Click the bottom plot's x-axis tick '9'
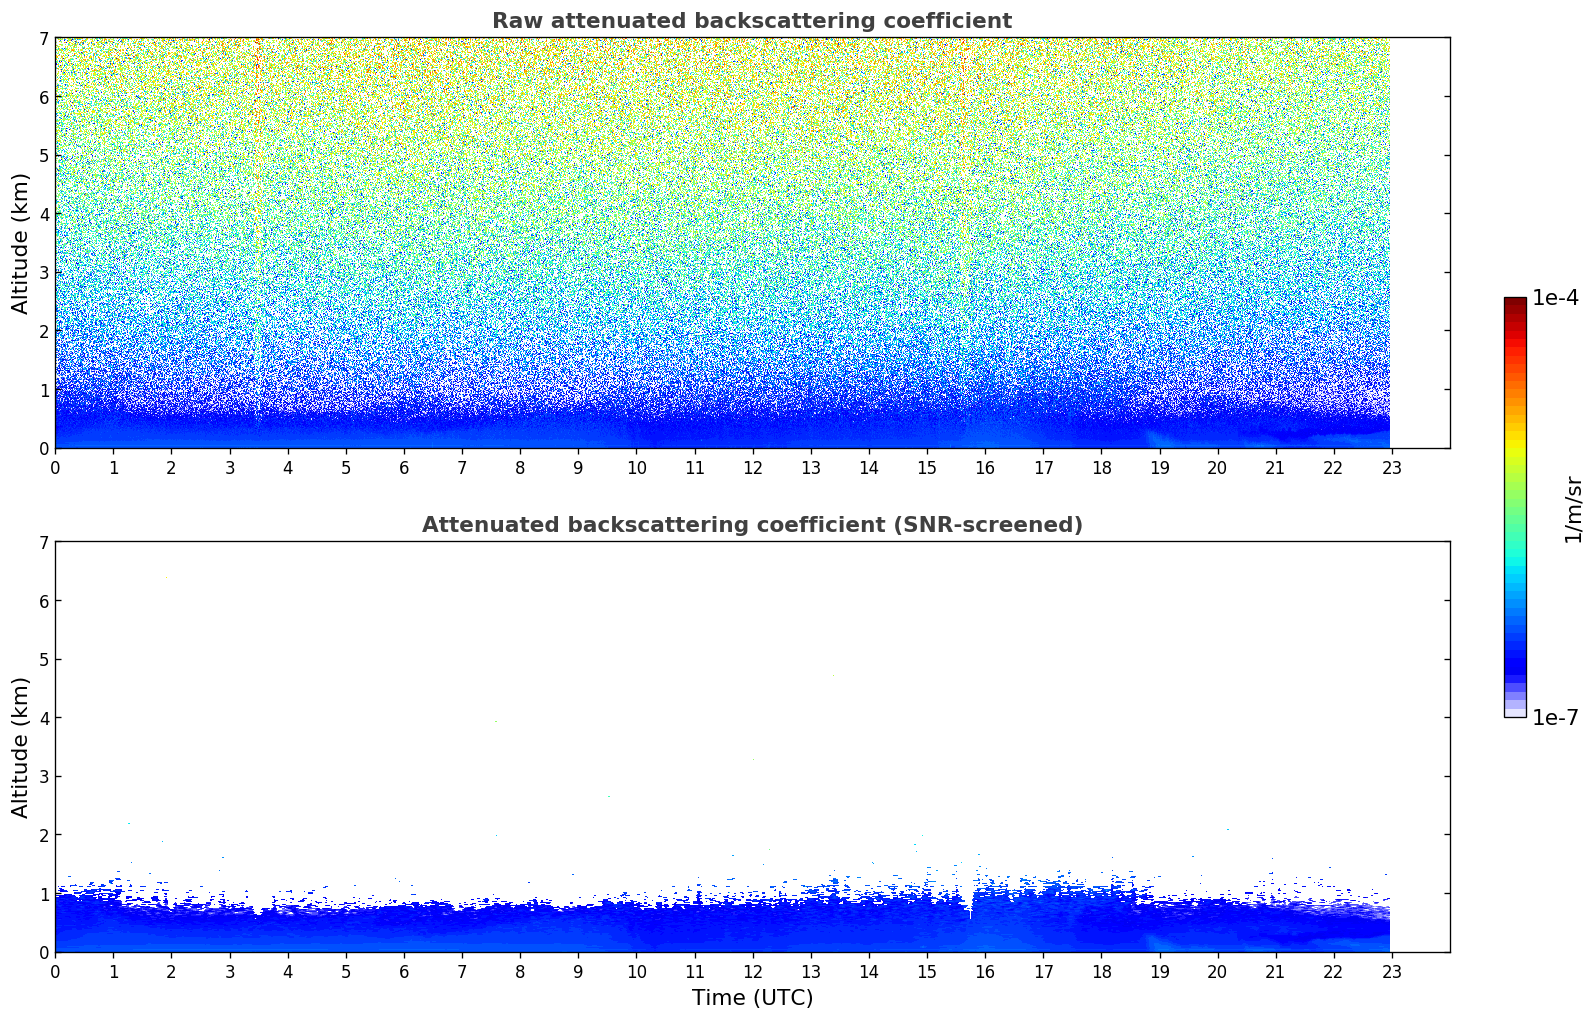The image size is (1595, 1020). 578,971
